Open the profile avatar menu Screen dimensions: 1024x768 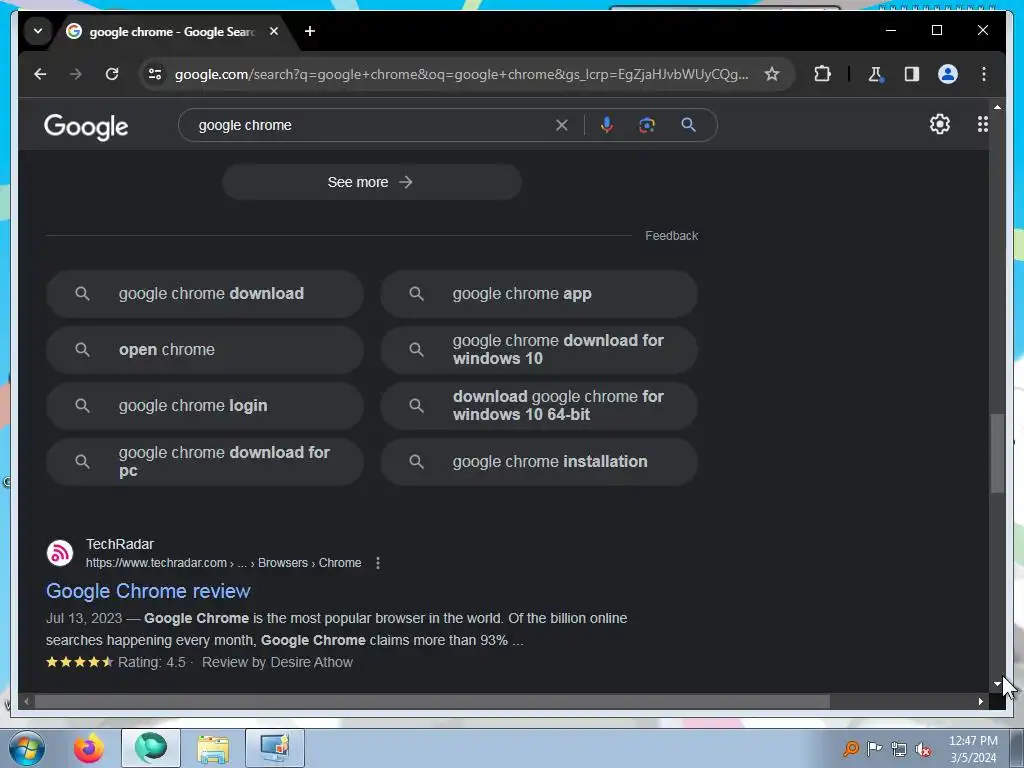[x=948, y=74]
